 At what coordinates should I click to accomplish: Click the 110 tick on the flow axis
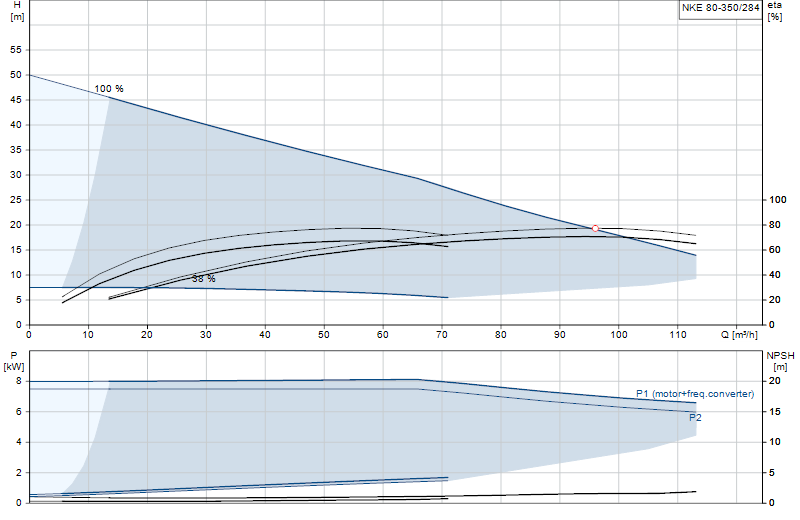pyautogui.click(x=678, y=335)
